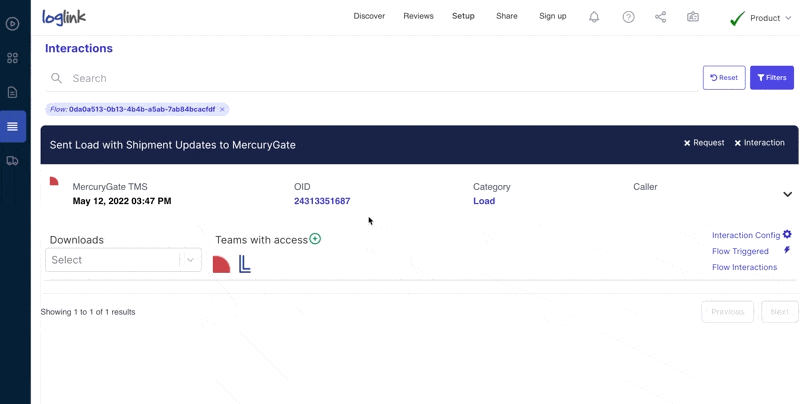This screenshot has width=800, height=404.
Task: Click the Interactions page heading
Action: pyautogui.click(x=79, y=48)
